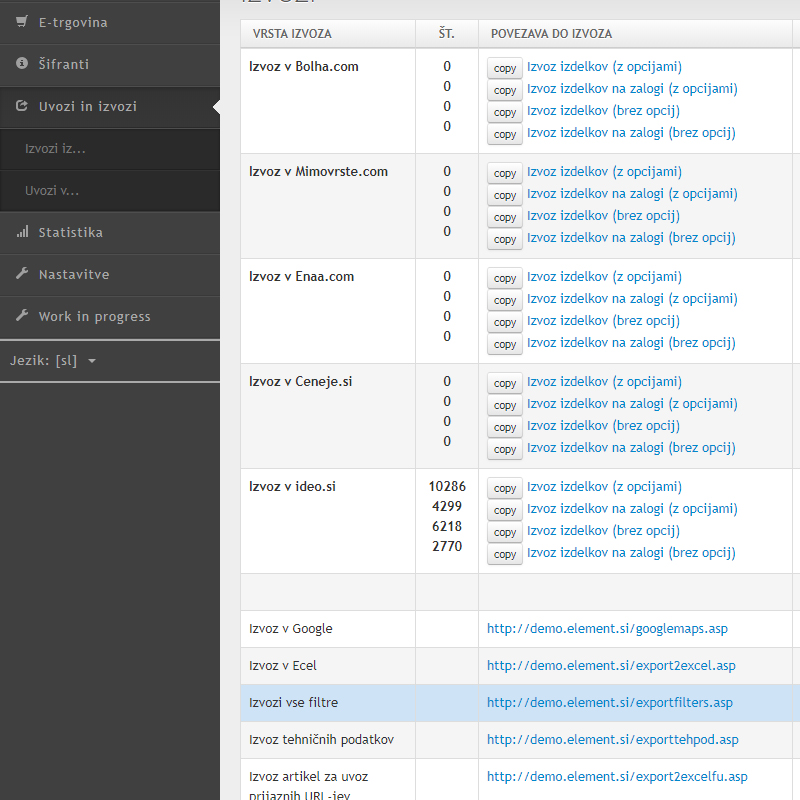Copy Enaa.com na zalogi (z opcijami) link

[x=505, y=300]
